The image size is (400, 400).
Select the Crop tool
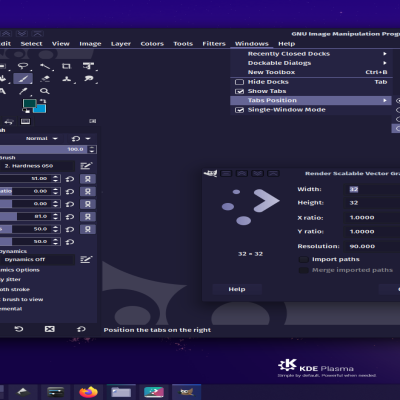pyautogui.click(x=66, y=66)
